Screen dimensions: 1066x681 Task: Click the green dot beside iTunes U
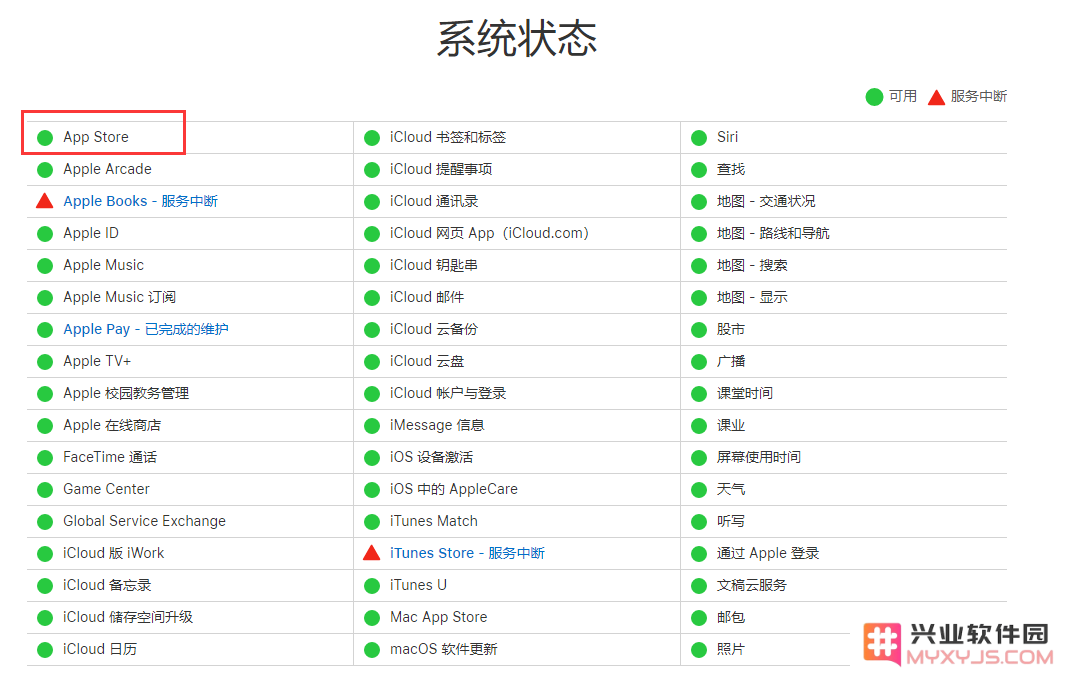point(372,586)
